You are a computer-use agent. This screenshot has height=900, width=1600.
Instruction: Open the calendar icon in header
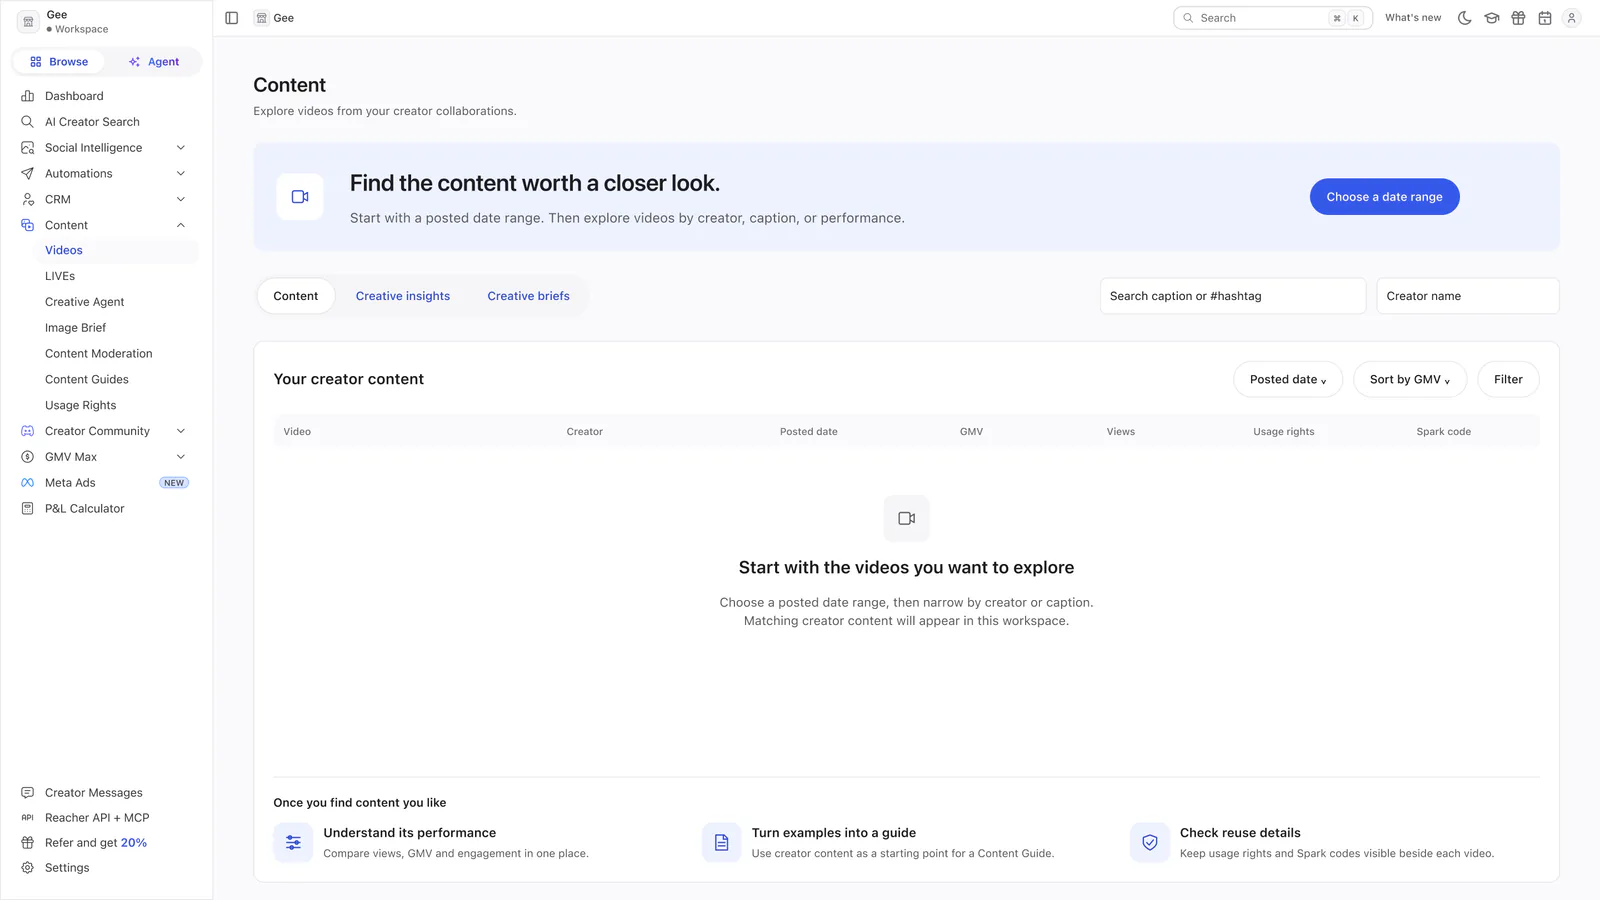1545,18
